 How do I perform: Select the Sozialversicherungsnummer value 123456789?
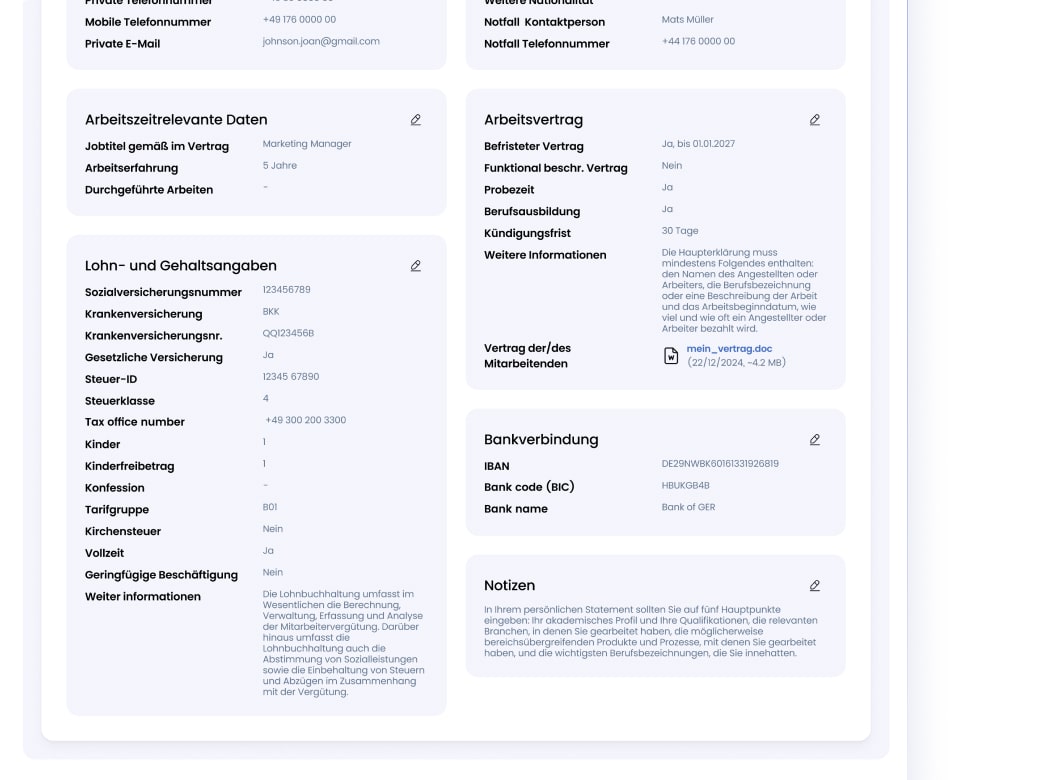pos(287,290)
